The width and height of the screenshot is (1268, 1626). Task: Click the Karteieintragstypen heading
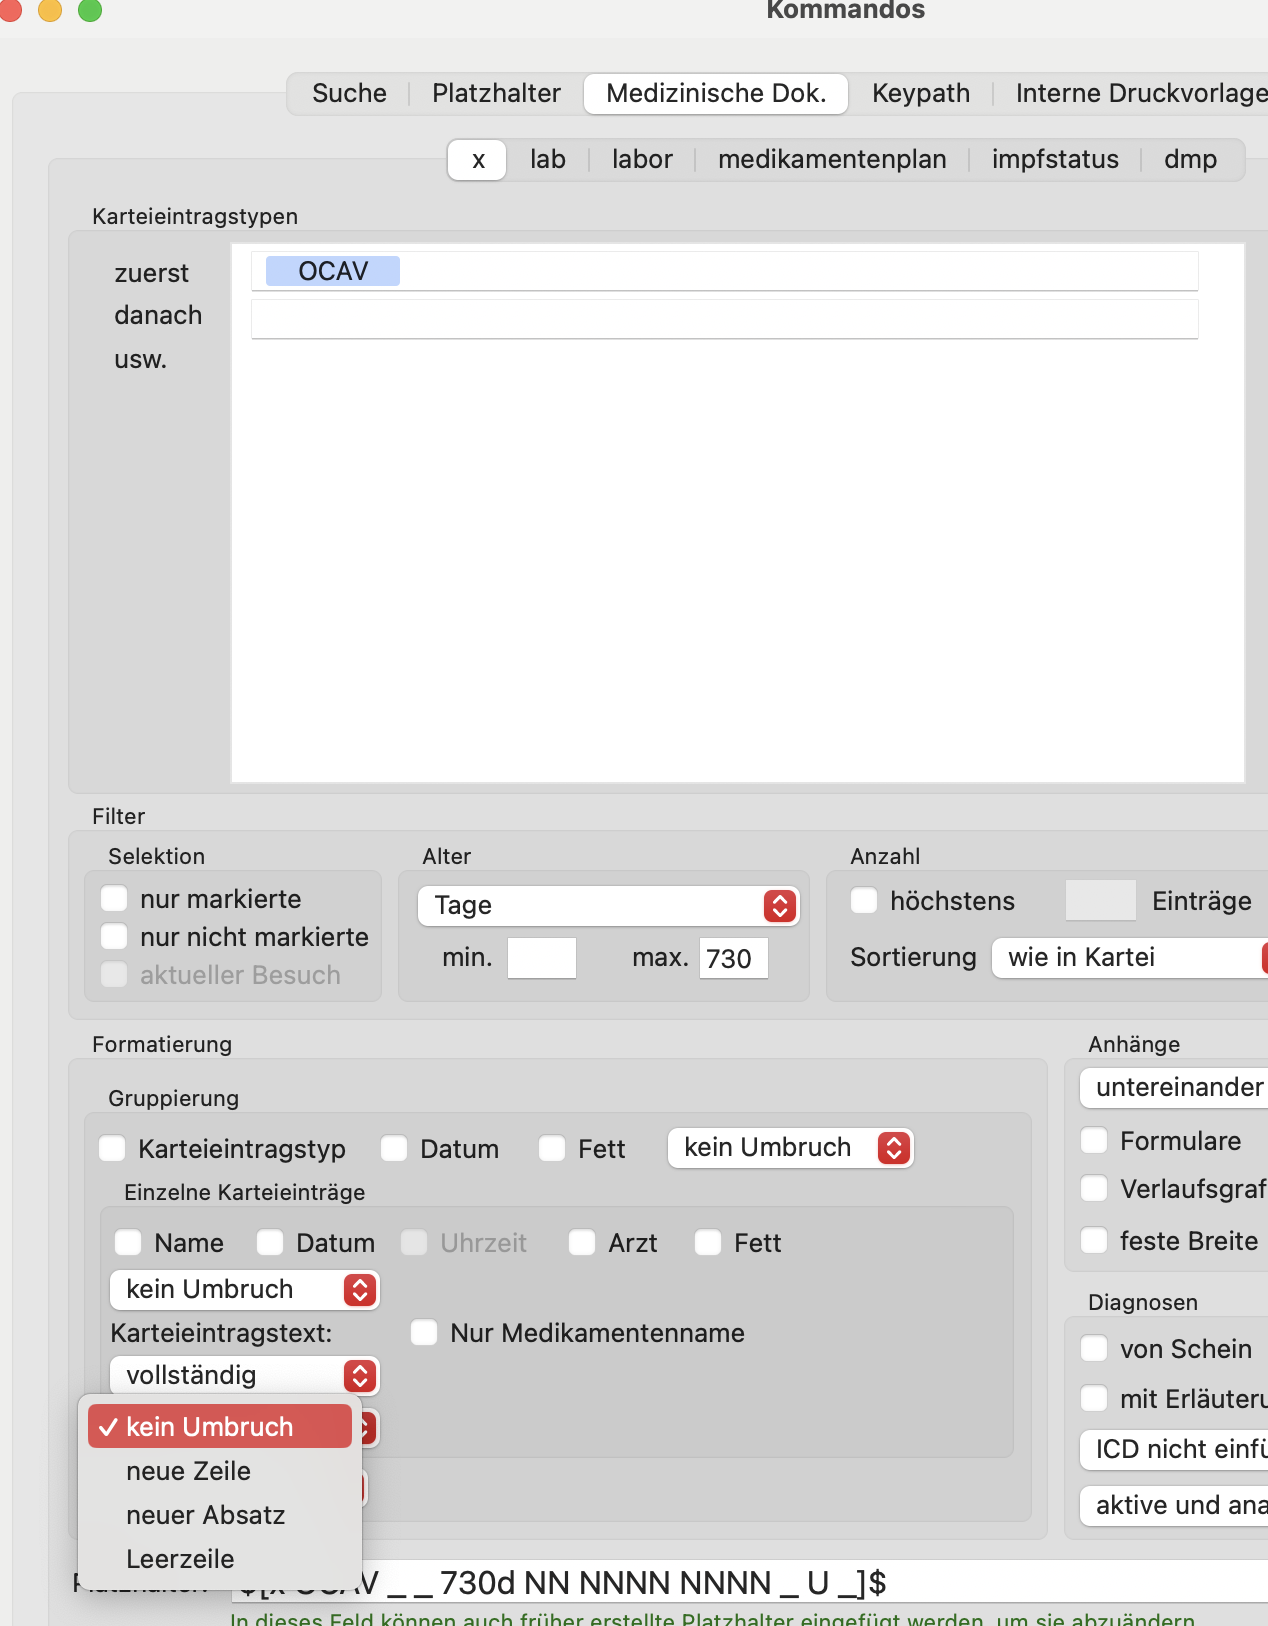195,216
